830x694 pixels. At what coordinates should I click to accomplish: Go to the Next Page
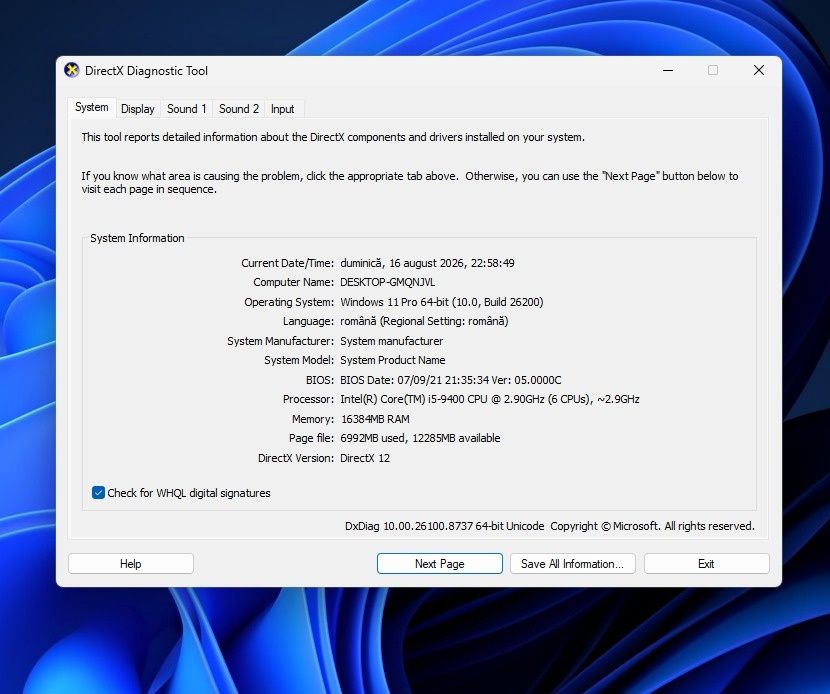tap(440, 564)
